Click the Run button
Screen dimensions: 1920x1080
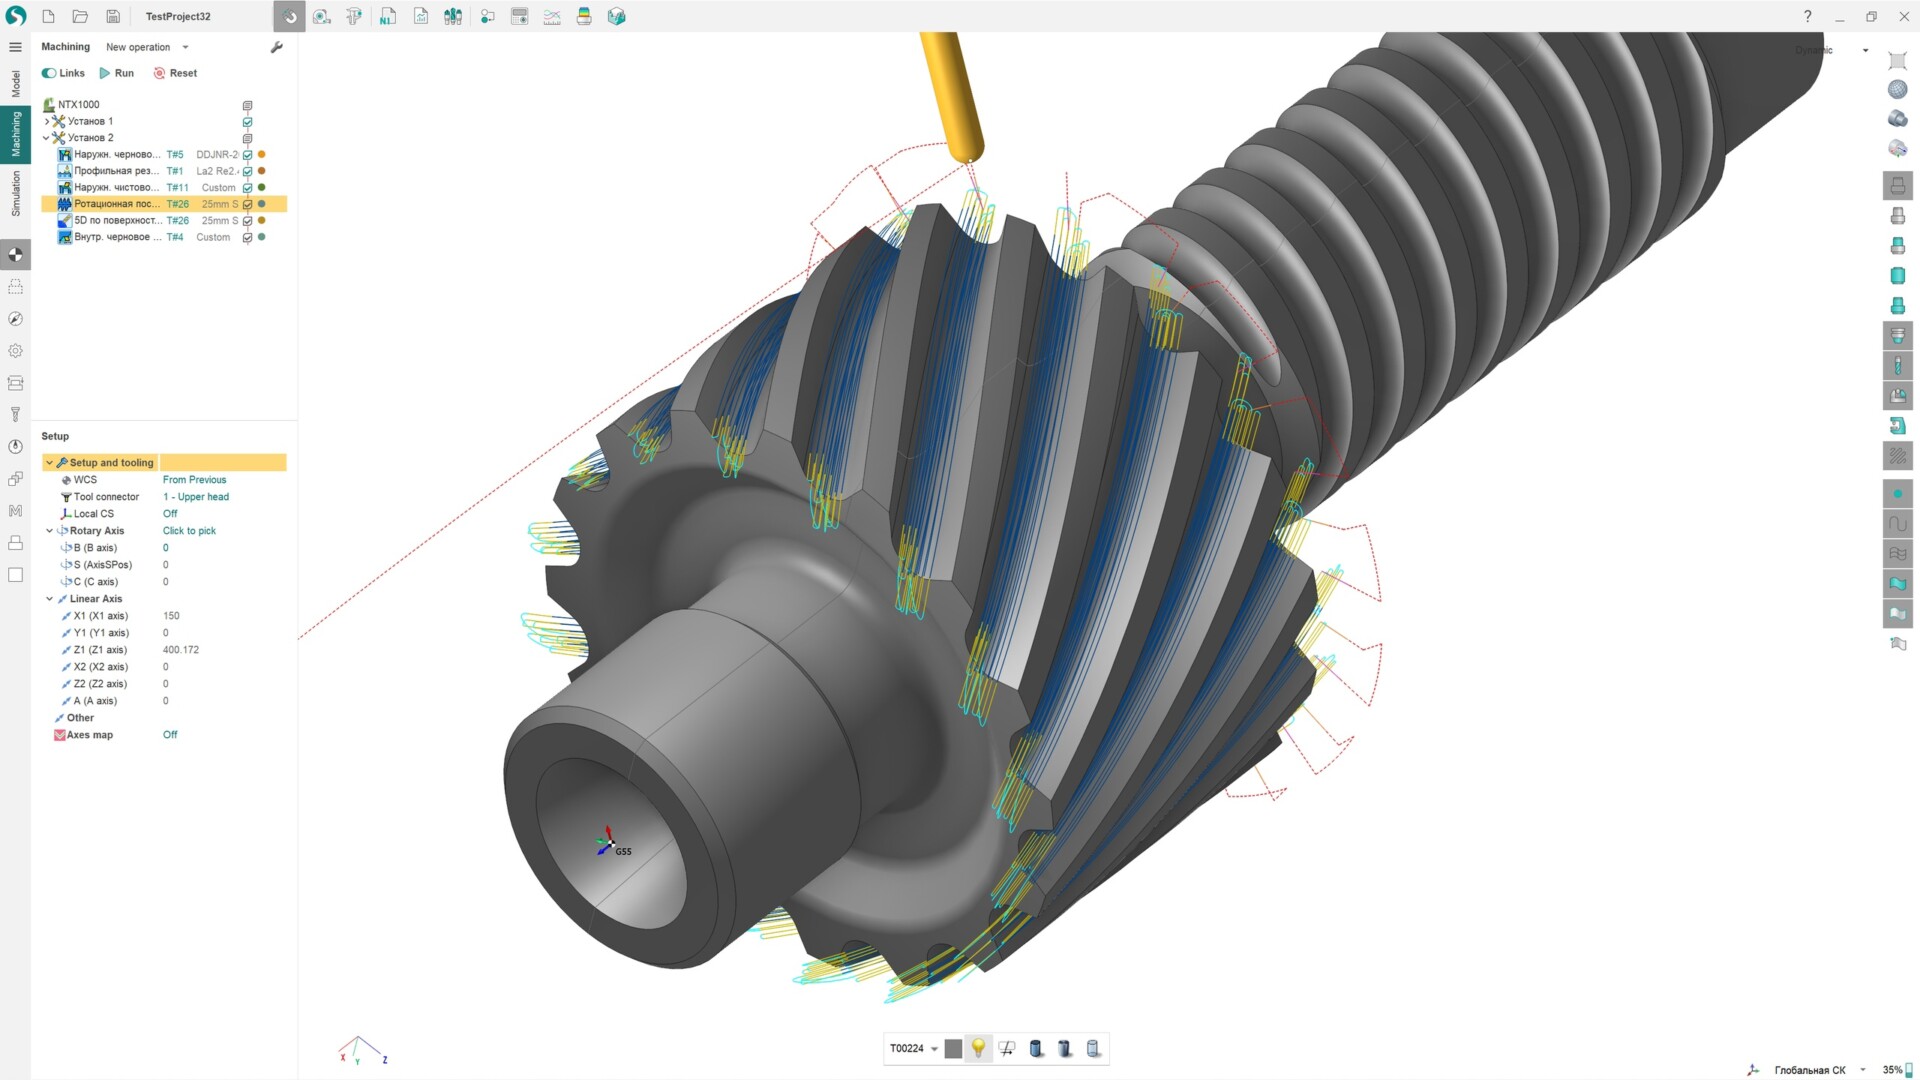point(116,73)
